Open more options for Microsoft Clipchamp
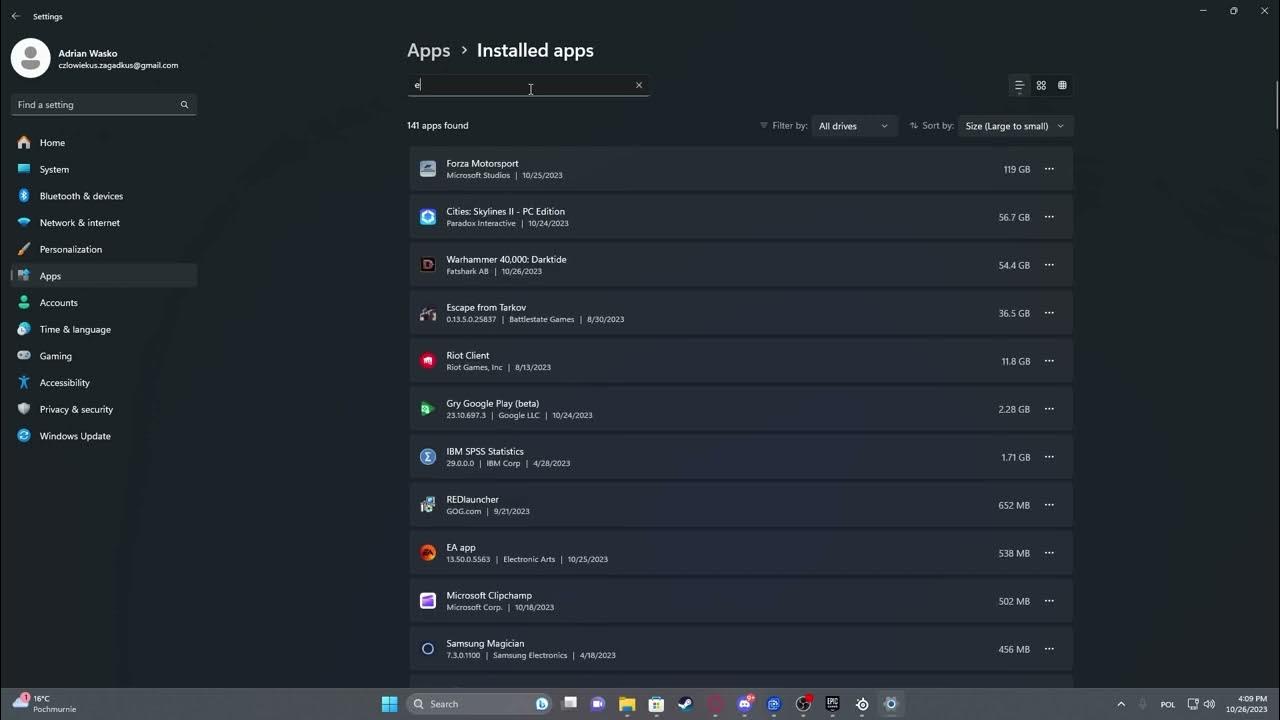Image resolution: width=1280 pixels, height=720 pixels. coord(1049,601)
